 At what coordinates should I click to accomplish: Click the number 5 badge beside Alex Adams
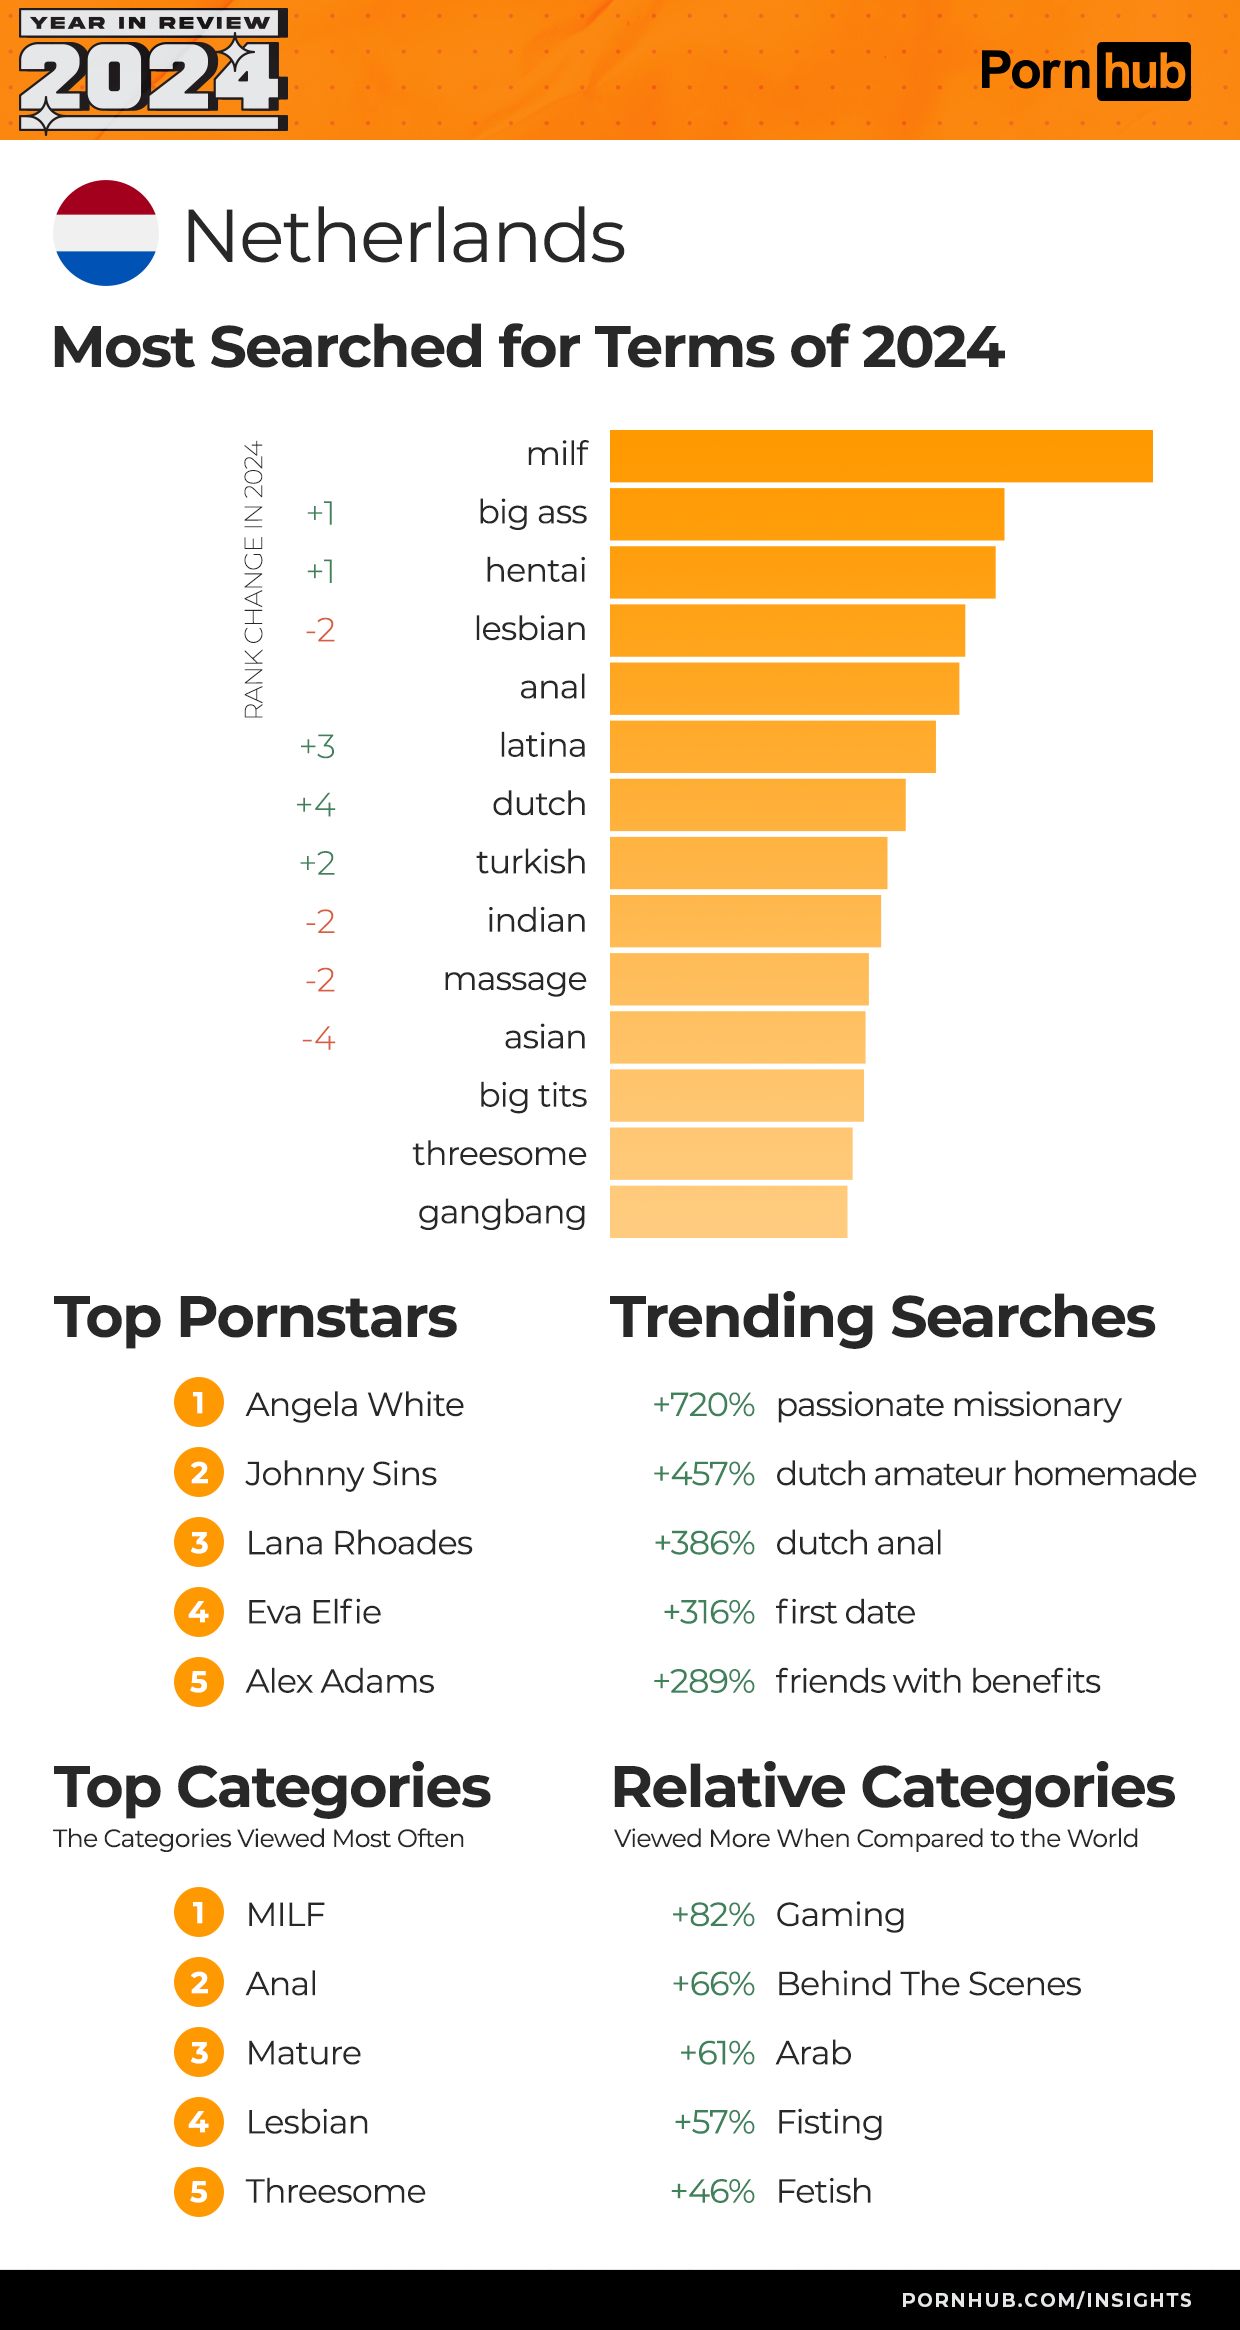pos(199,1681)
